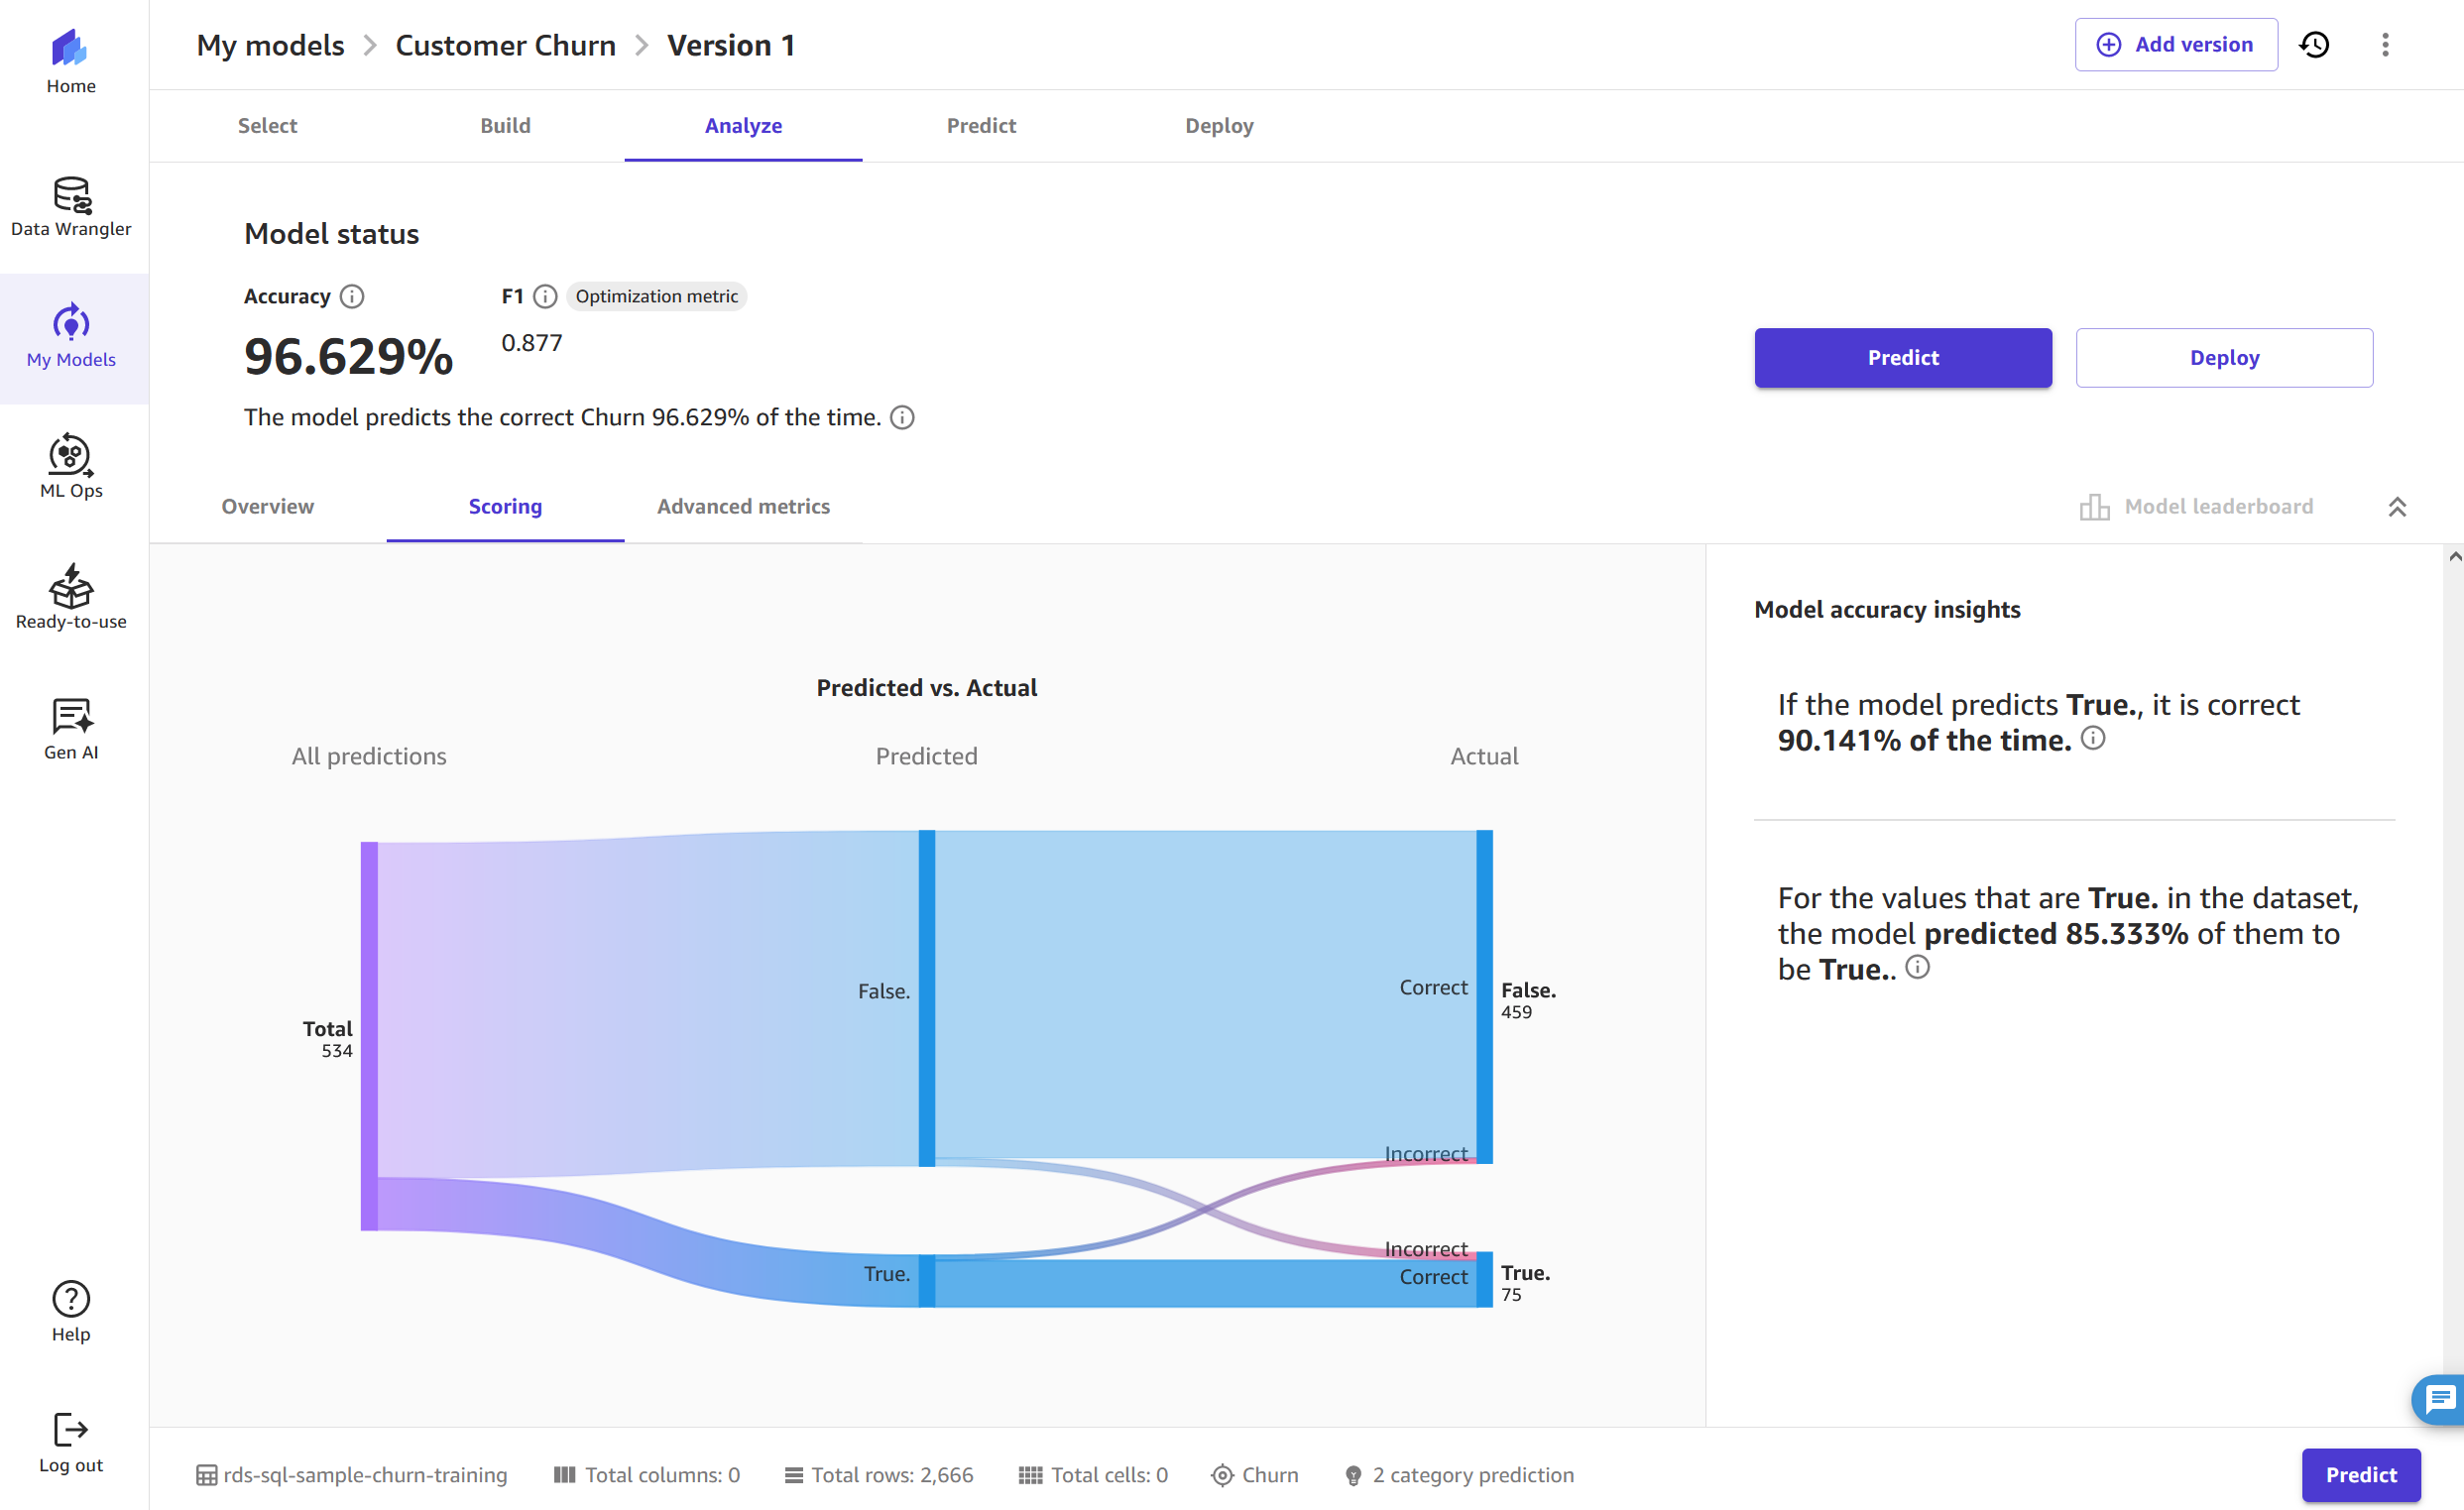Open the floating chat support bubble
The image size is (2464, 1510).
[x=2440, y=1398]
